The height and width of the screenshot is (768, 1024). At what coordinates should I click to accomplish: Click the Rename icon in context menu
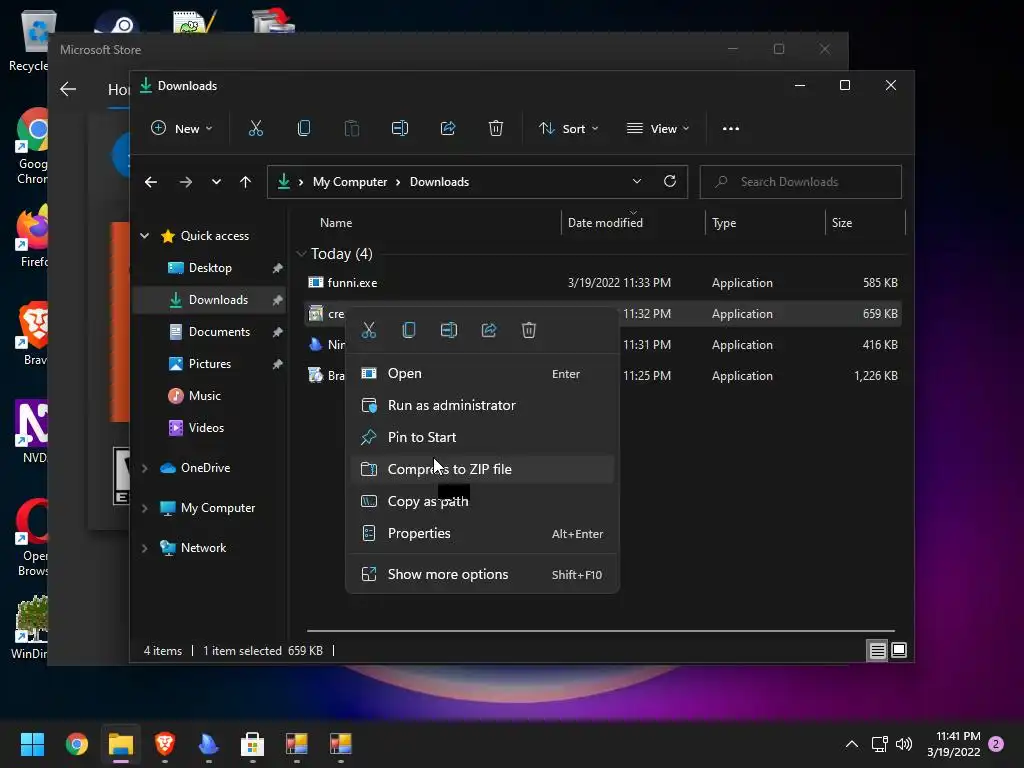[449, 330]
